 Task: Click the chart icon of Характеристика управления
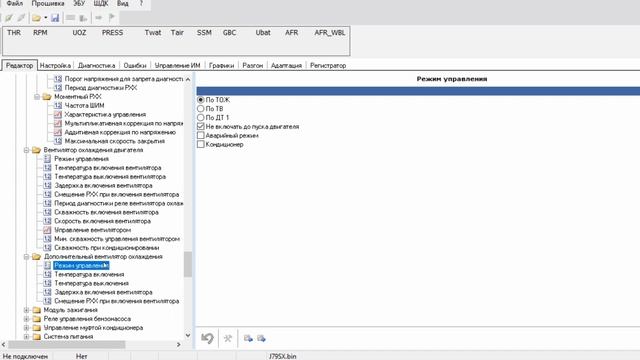pyautogui.click(x=58, y=115)
